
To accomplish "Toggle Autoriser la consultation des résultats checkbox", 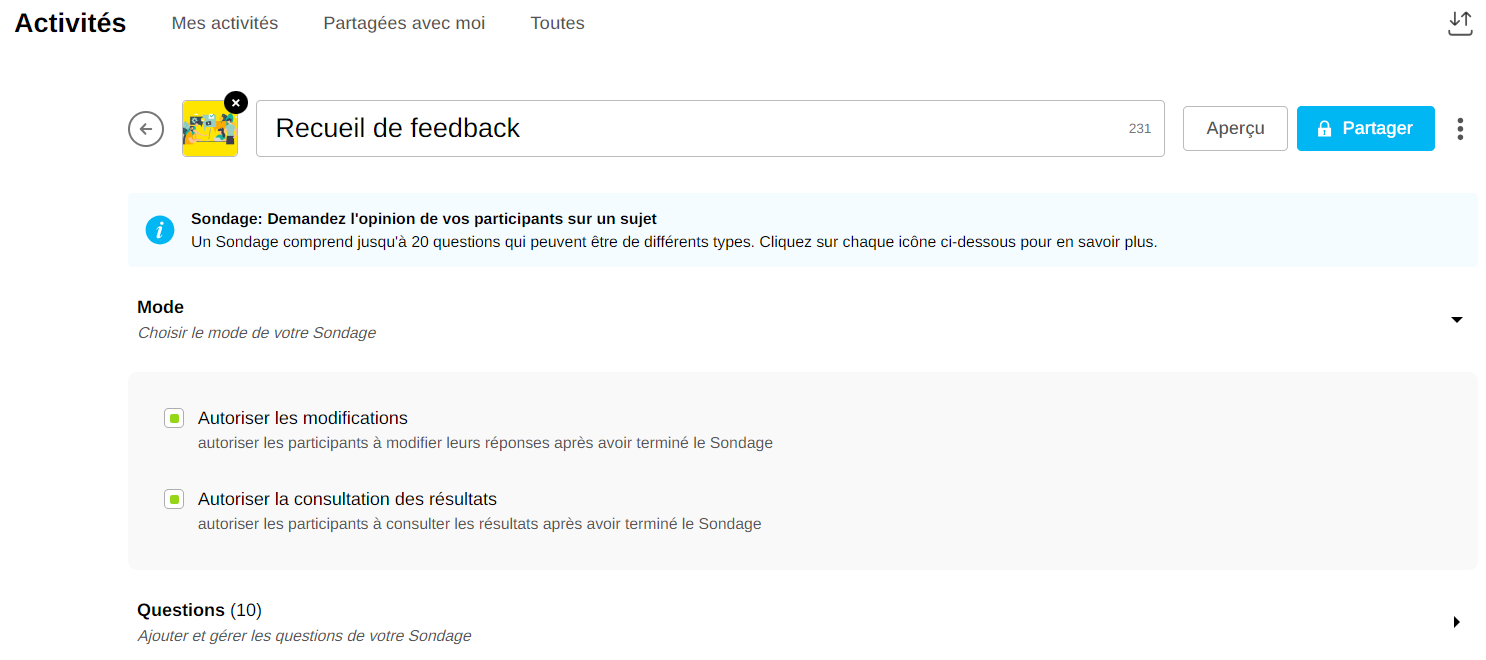I will (174, 499).
